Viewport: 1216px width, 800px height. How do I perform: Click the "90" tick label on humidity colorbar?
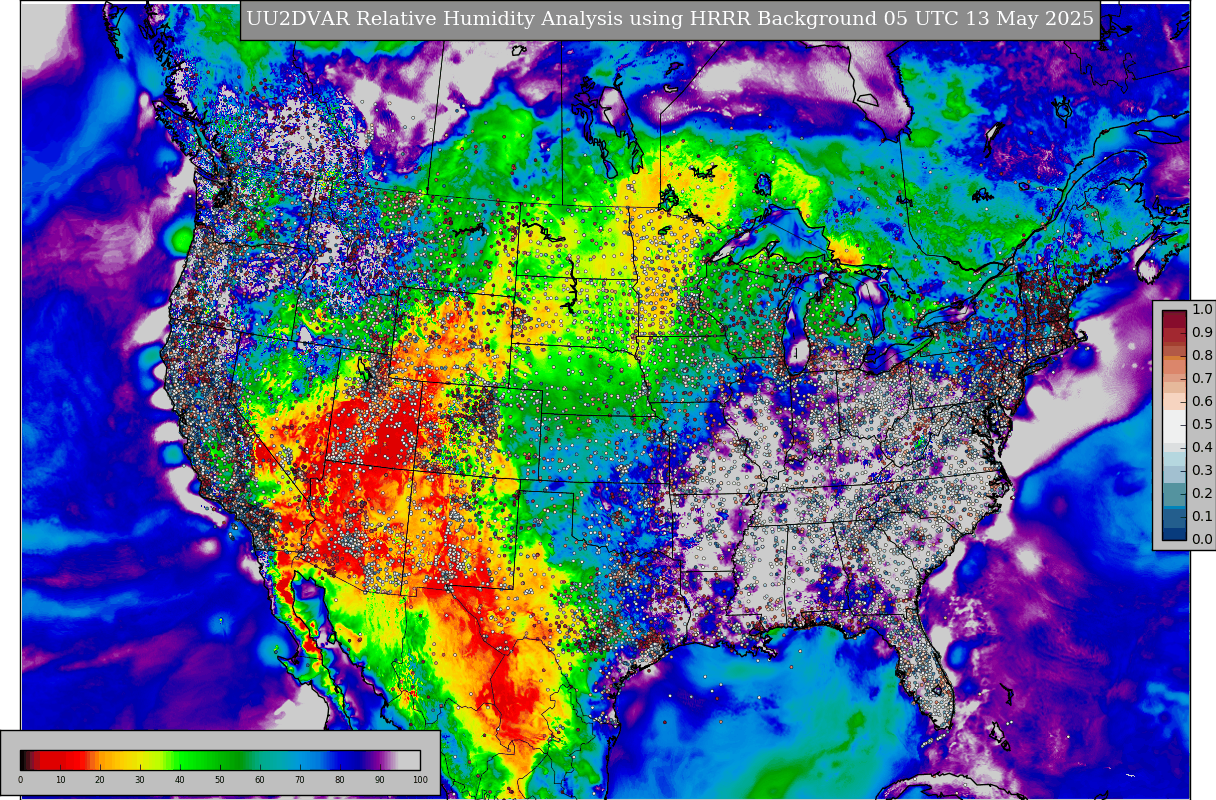[x=380, y=780]
